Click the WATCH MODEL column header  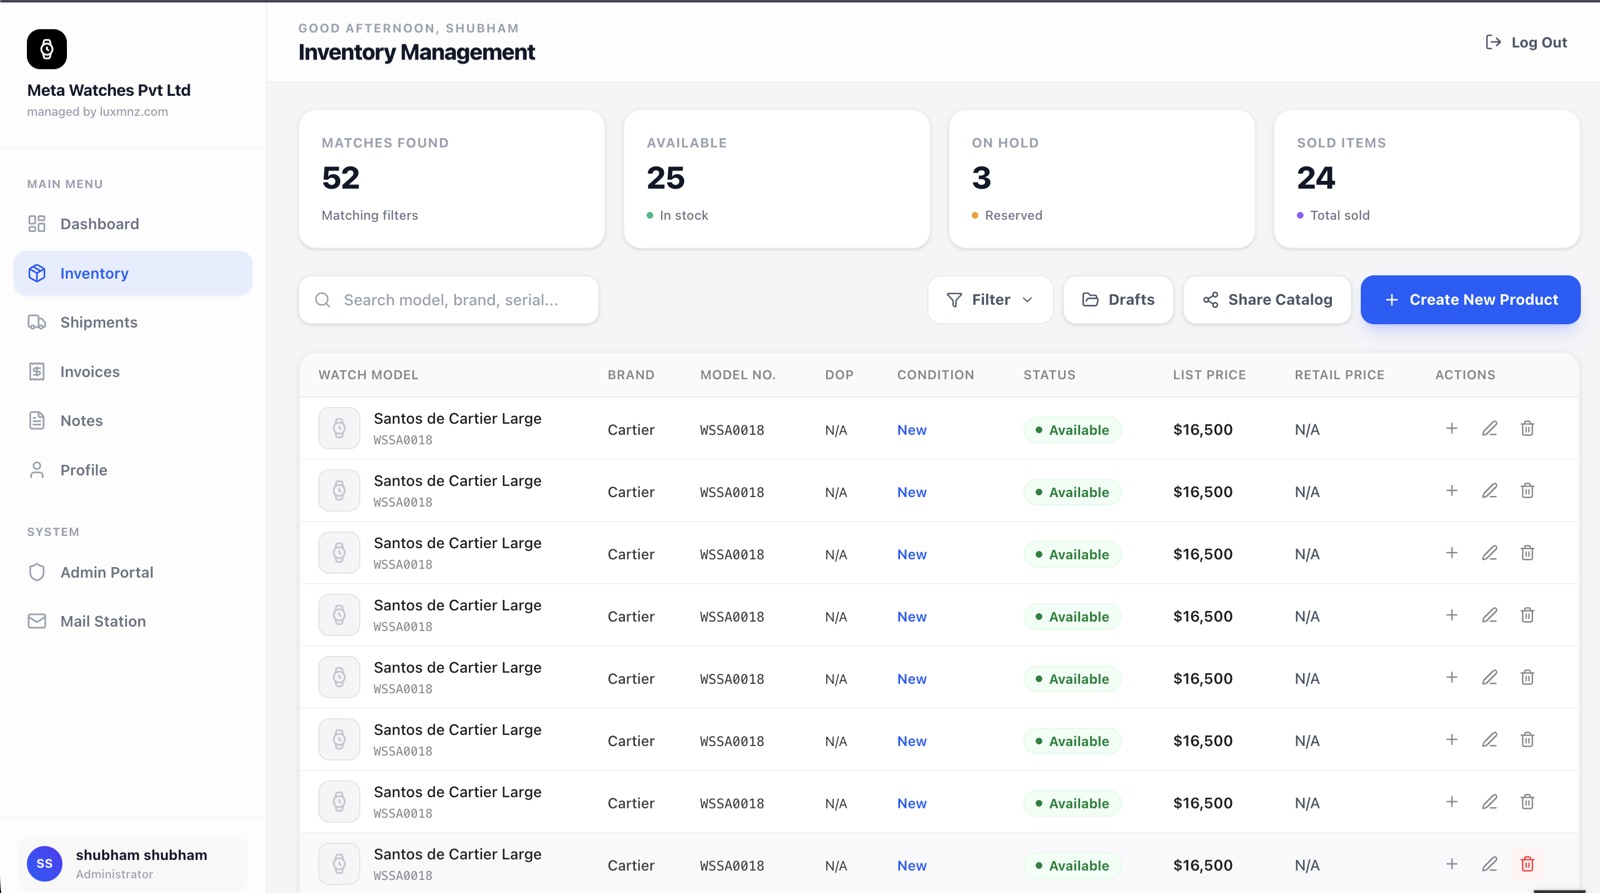(368, 375)
